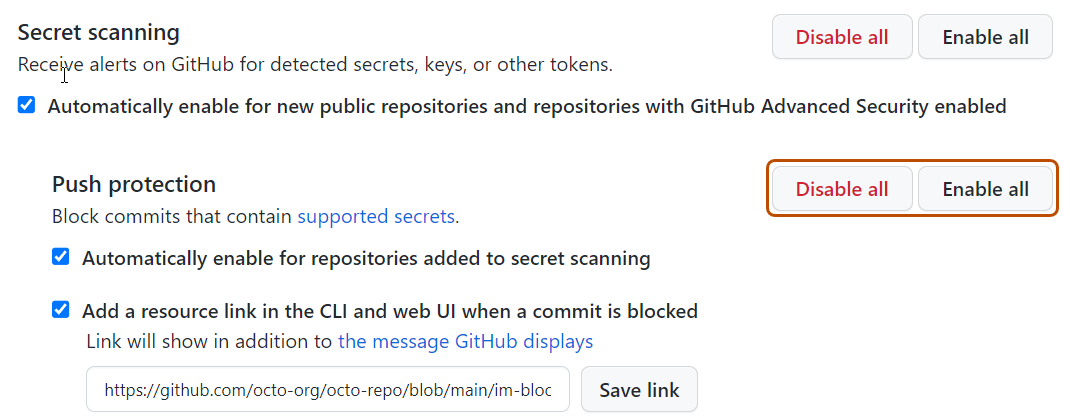1070x420 pixels.
Task: Toggle the 'Add a resource link' checkbox
Action: (x=61, y=310)
